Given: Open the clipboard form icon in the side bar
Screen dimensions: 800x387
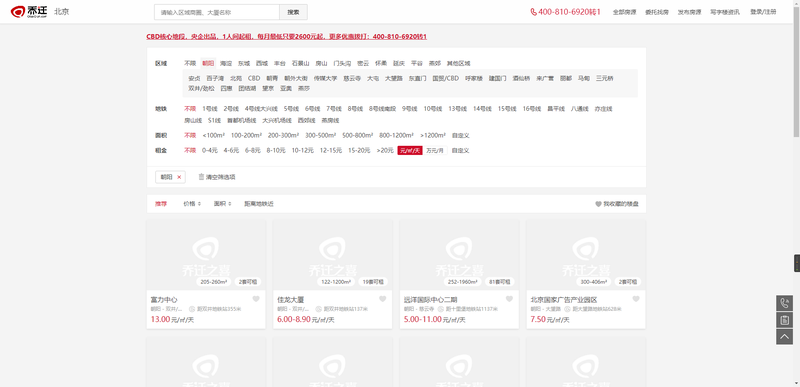Looking at the screenshot, I should [x=785, y=320].
